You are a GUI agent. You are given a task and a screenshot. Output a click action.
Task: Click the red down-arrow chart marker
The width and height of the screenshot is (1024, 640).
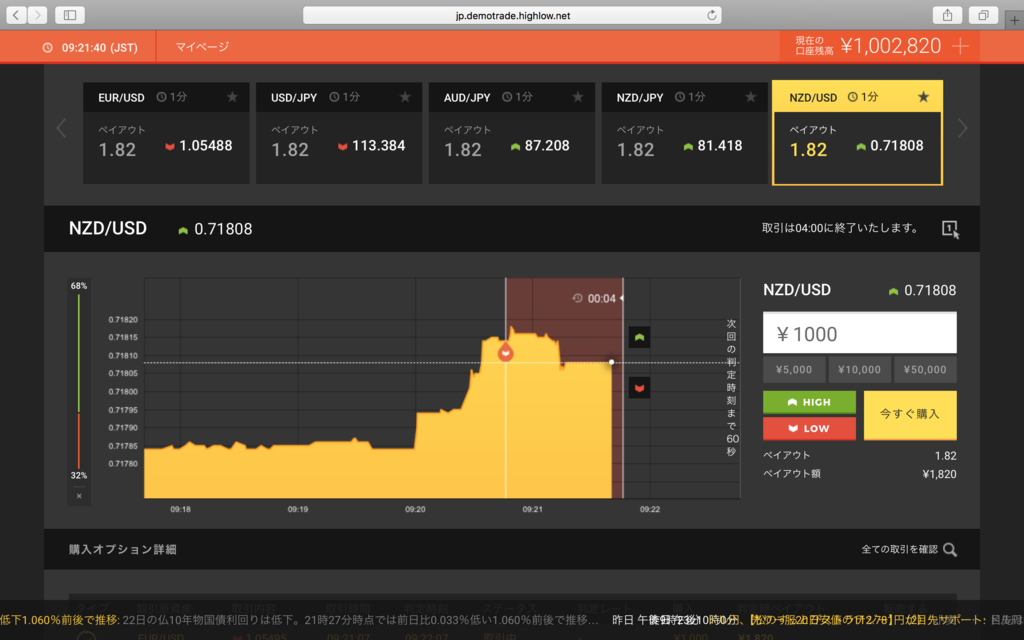[x=639, y=388]
